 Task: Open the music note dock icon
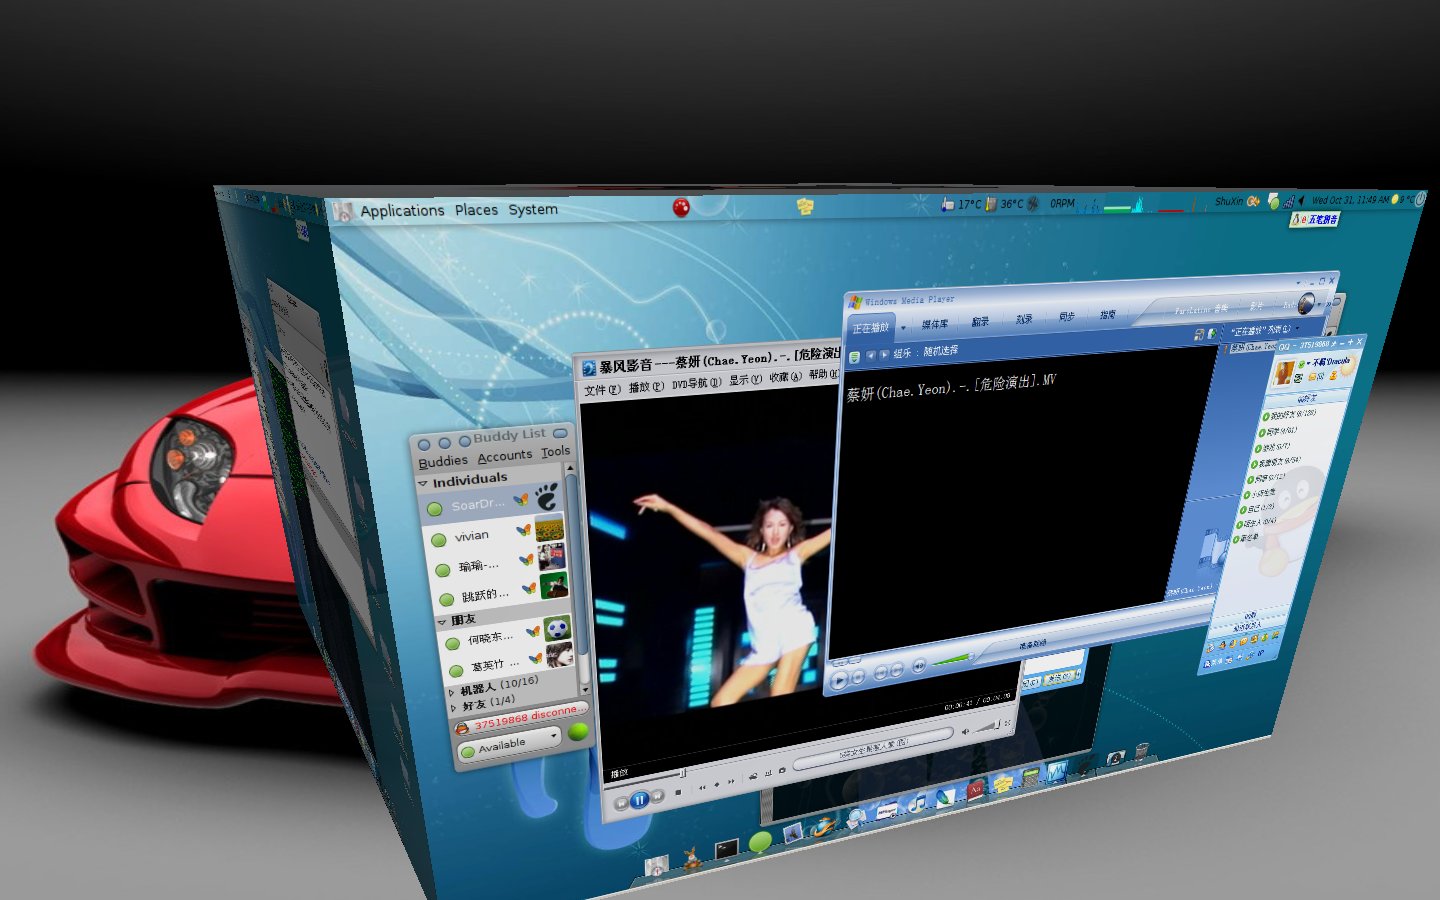coord(917,802)
